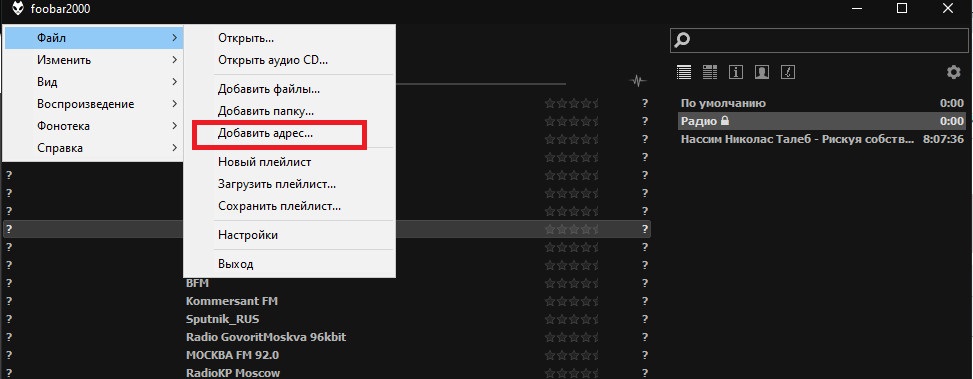The height and width of the screenshot is (379, 973).
Task: Open the Вид menu
Action: pos(94,82)
